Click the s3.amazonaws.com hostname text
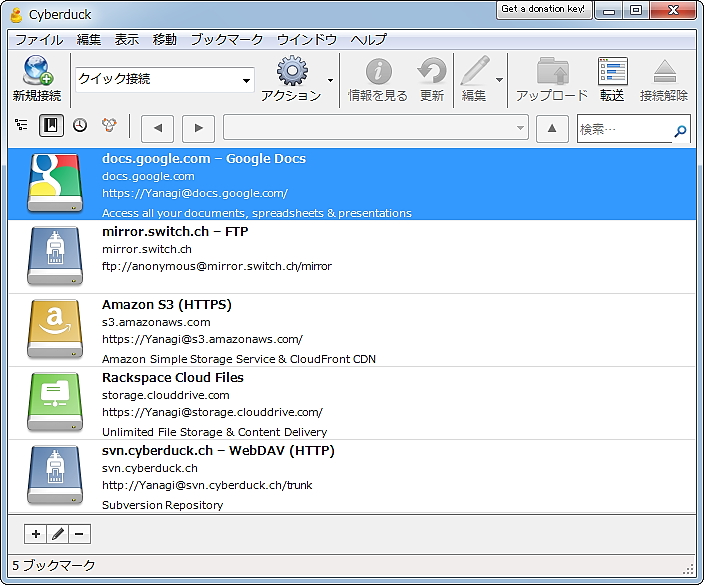Viewport: 704px width, 585px height. [156, 322]
